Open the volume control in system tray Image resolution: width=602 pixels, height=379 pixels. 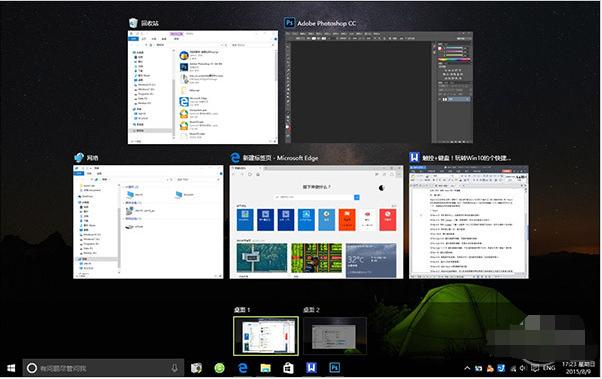(523, 368)
